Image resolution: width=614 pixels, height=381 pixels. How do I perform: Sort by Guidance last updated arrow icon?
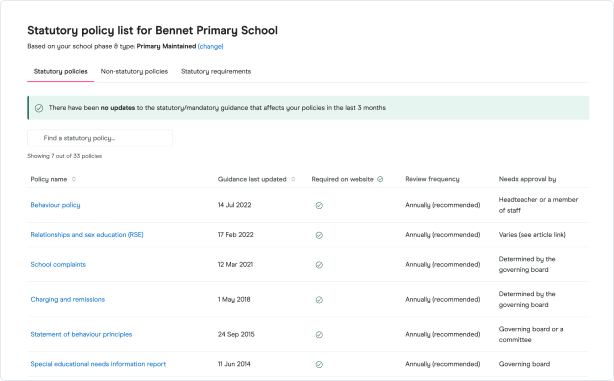293,179
